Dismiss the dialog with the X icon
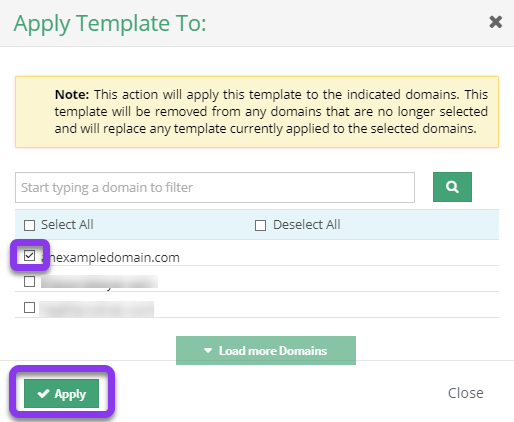The height and width of the screenshot is (422, 514). click(495, 22)
